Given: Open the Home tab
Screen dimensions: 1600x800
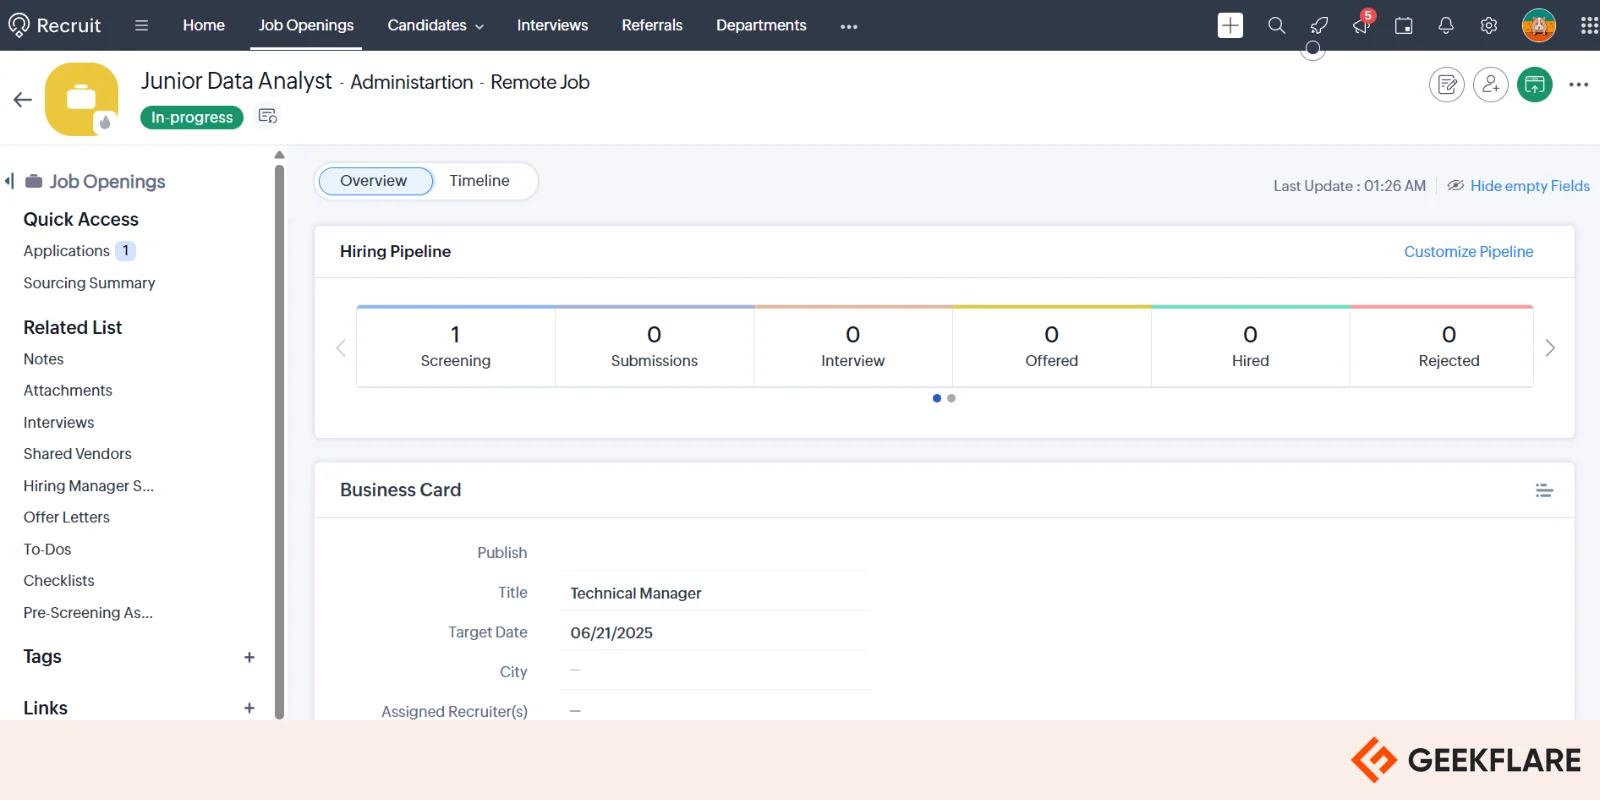Looking at the screenshot, I should 204,25.
